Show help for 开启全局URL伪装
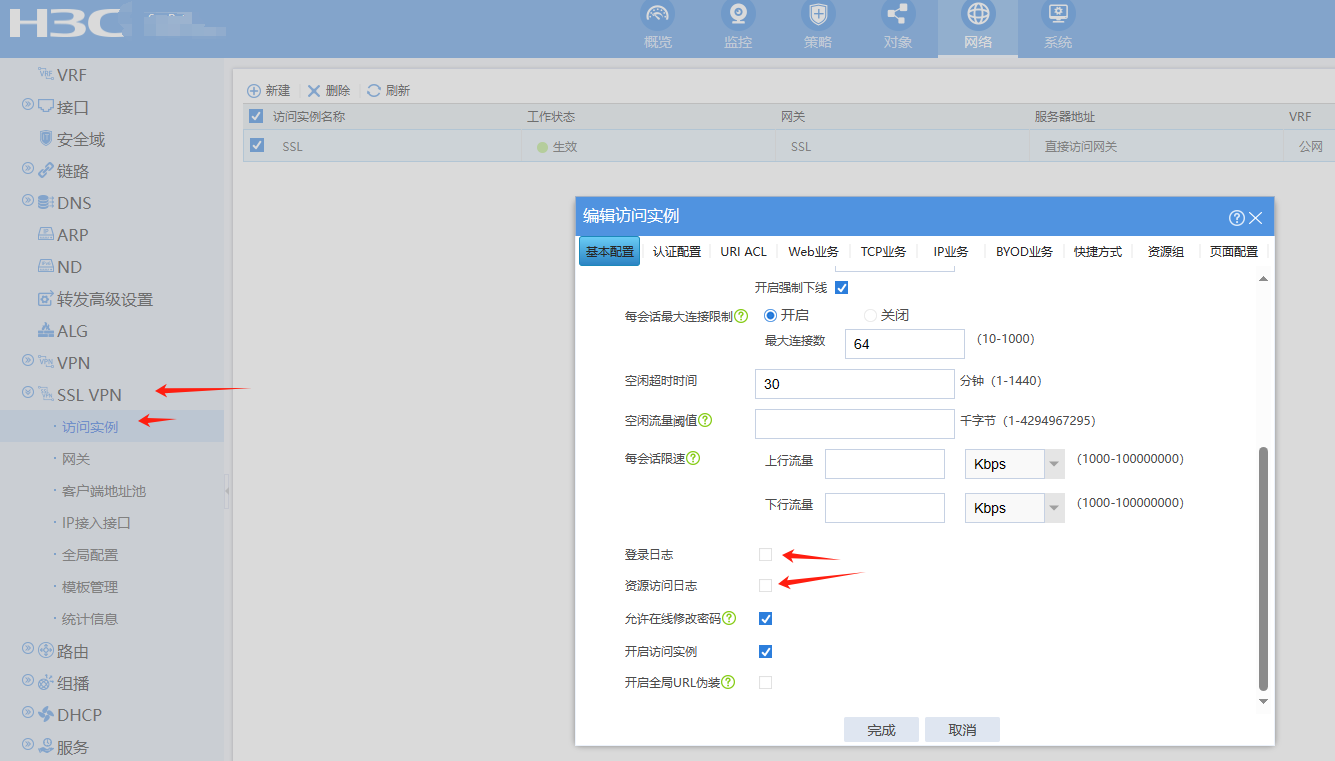 pos(729,682)
